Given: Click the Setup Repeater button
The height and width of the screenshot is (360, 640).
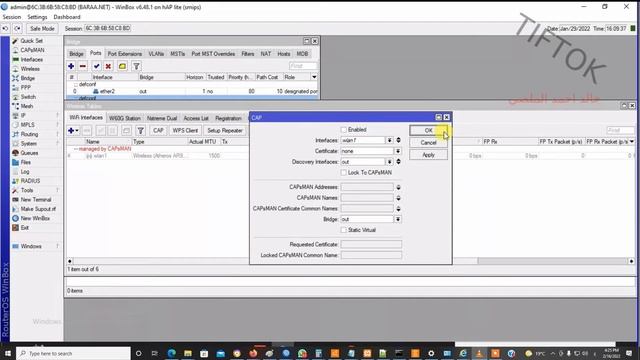Looking at the screenshot, I should pos(224,131).
